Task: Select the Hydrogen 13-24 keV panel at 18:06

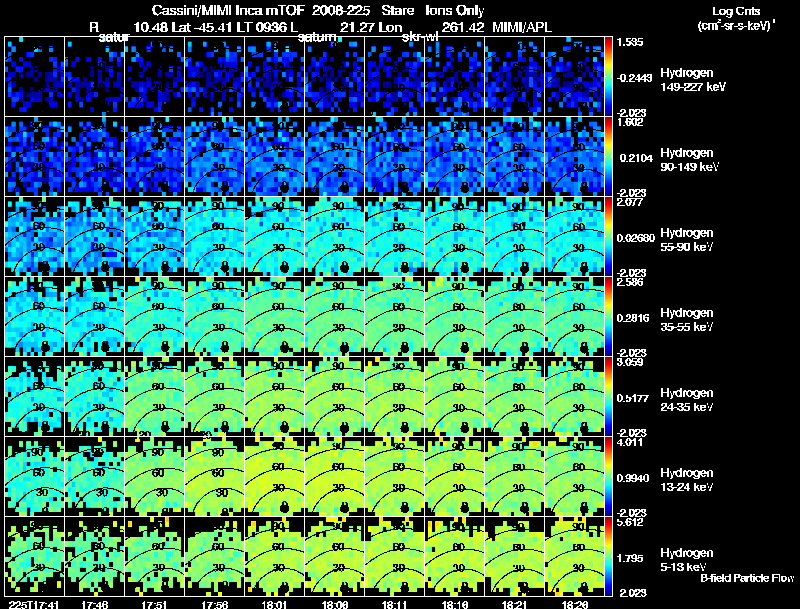Action: pyautogui.click(x=335, y=477)
